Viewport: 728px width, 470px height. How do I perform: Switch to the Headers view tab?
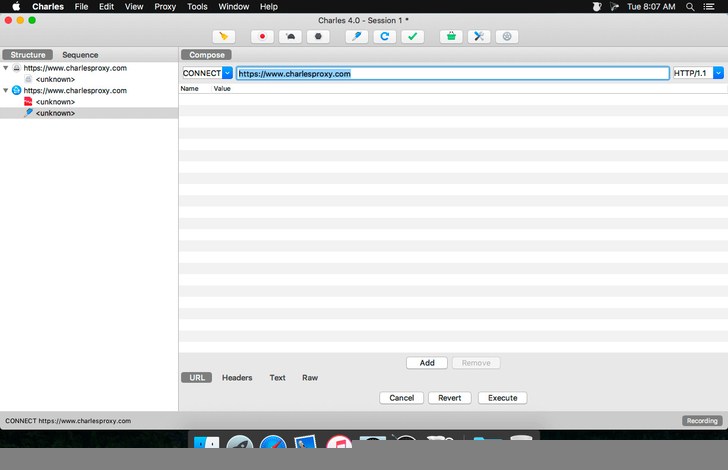pyautogui.click(x=237, y=378)
